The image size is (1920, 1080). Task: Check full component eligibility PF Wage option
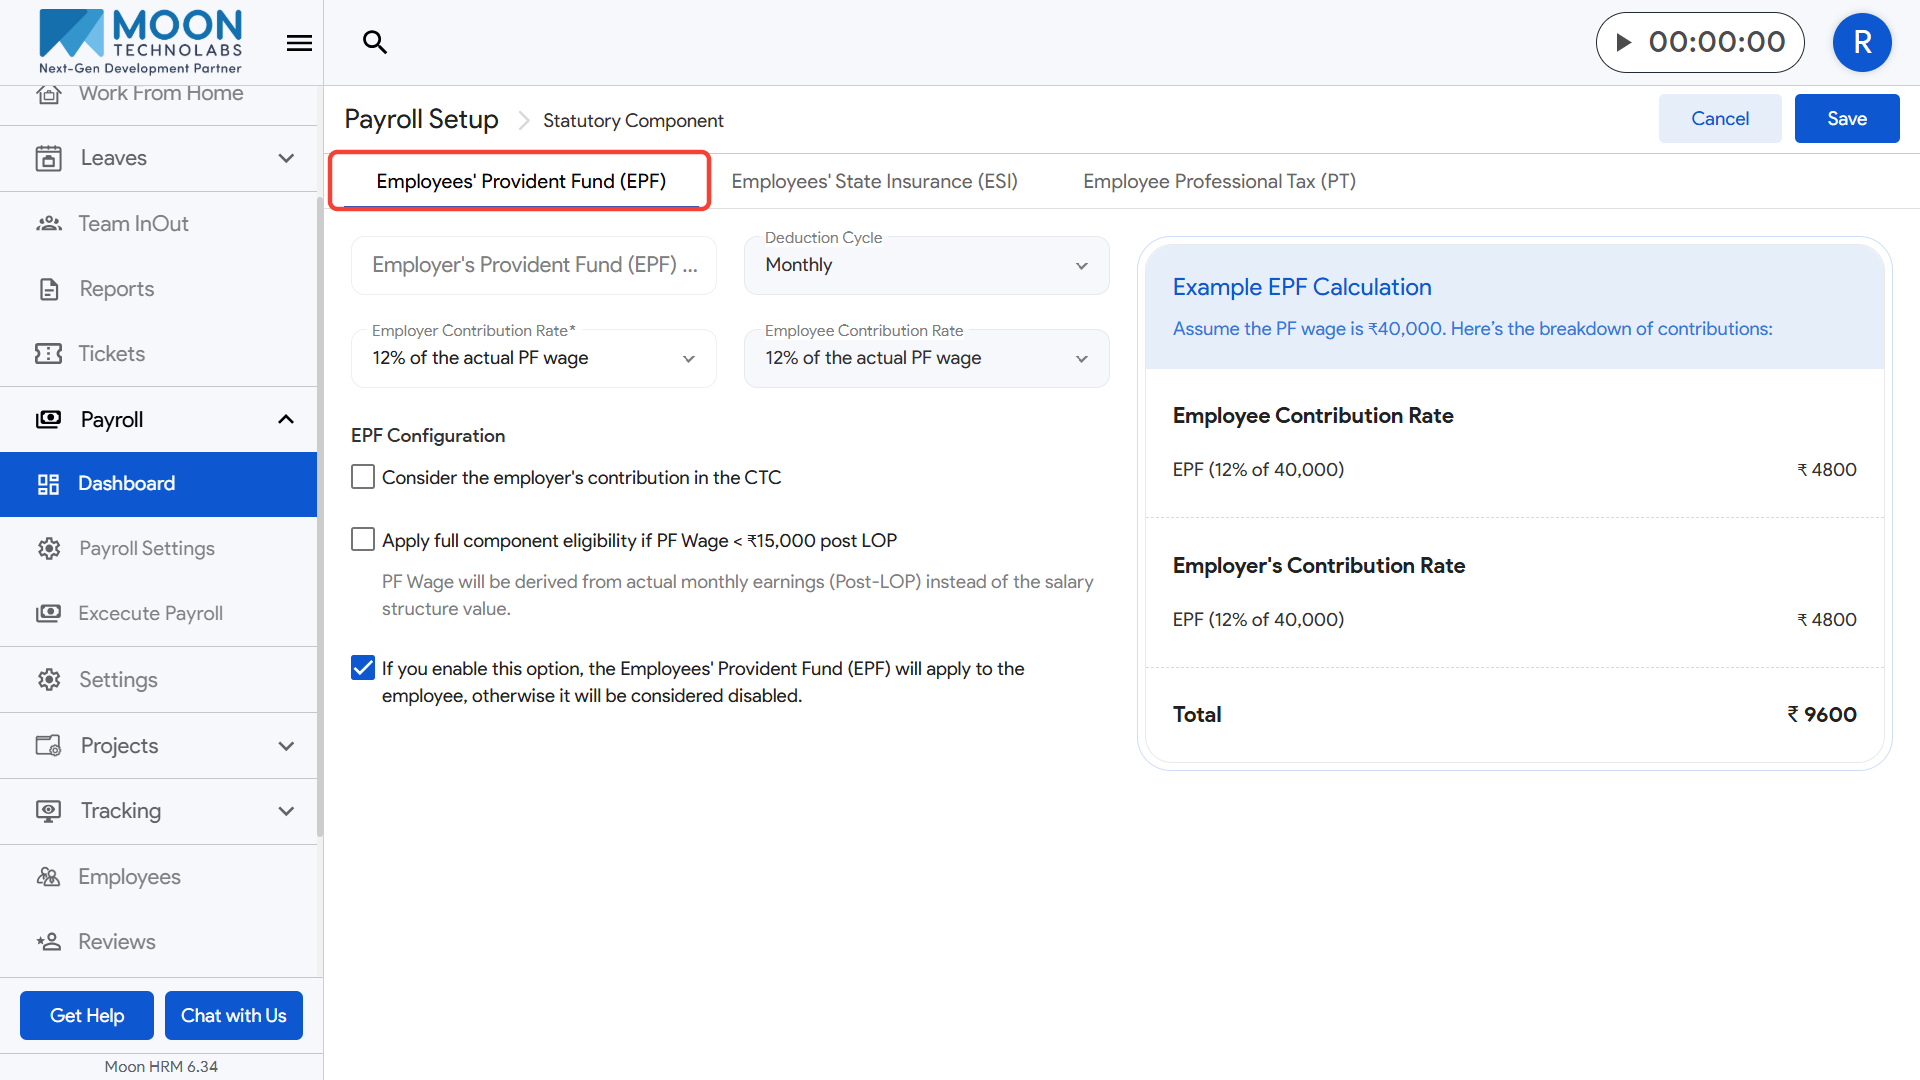click(x=363, y=540)
